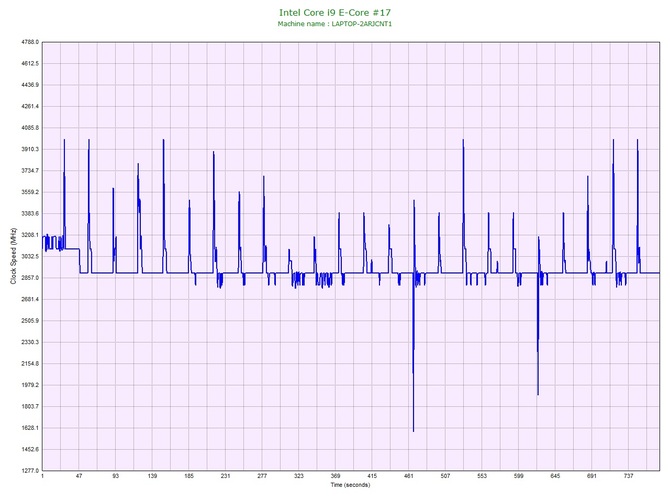Click the 4261.4 y-axis value
670x502 pixels.
click(x=29, y=106)
